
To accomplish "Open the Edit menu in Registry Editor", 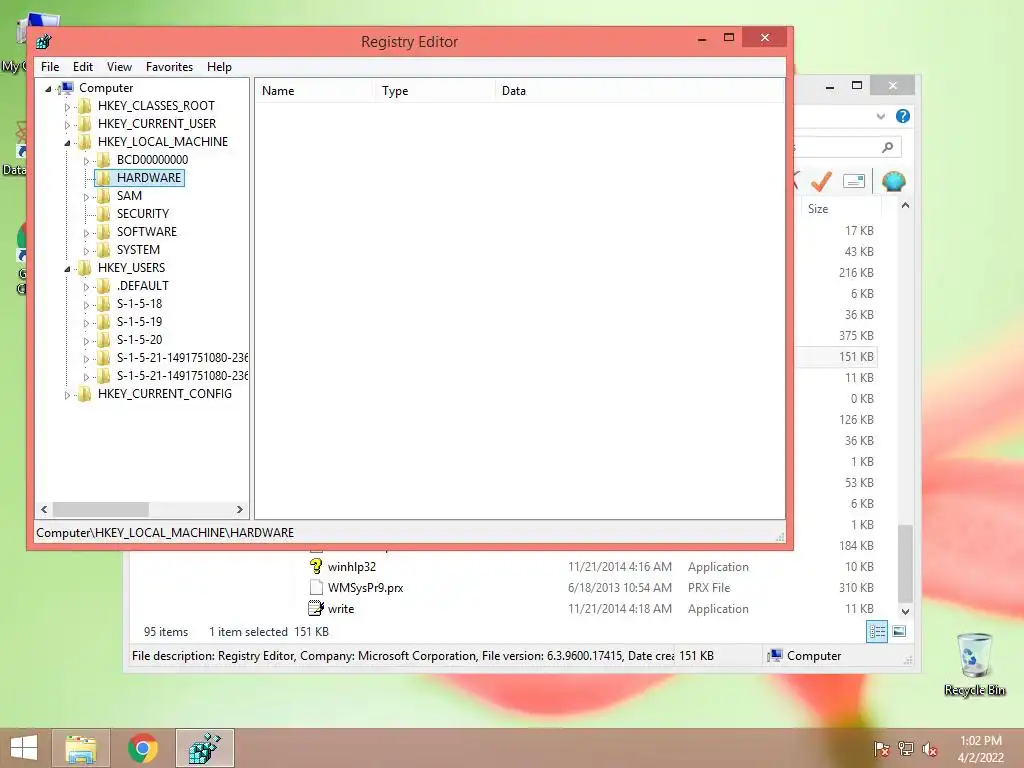I will tap(83, 67).
